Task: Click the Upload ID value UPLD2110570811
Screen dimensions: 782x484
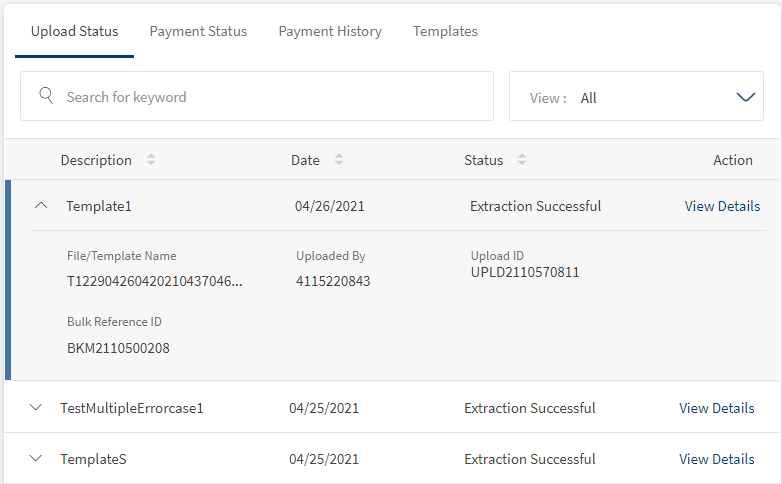Action: (525, 272)
